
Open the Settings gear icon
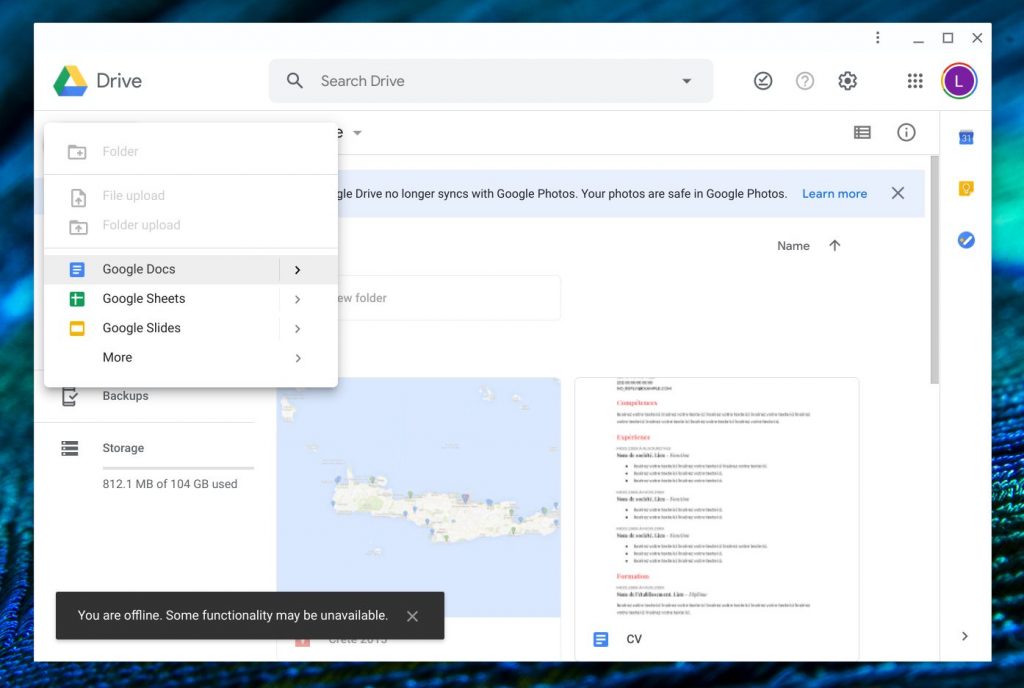pyautogui.click(x=848, y=81)
